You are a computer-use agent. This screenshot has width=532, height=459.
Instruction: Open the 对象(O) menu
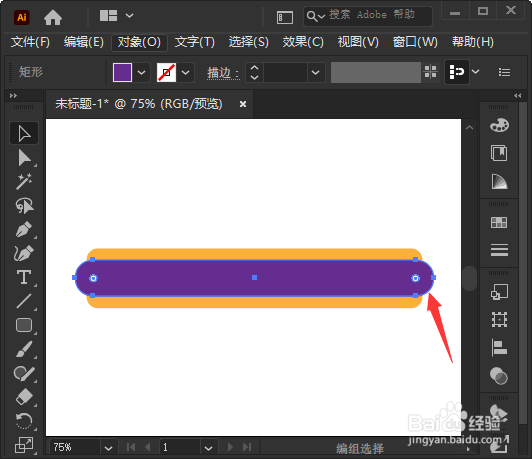(139, 42)
